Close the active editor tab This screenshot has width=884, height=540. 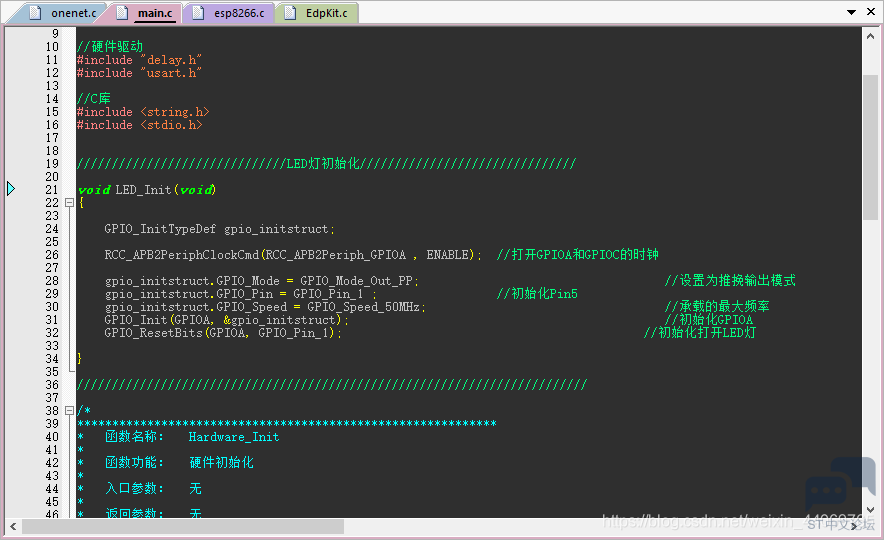[870, 12]
